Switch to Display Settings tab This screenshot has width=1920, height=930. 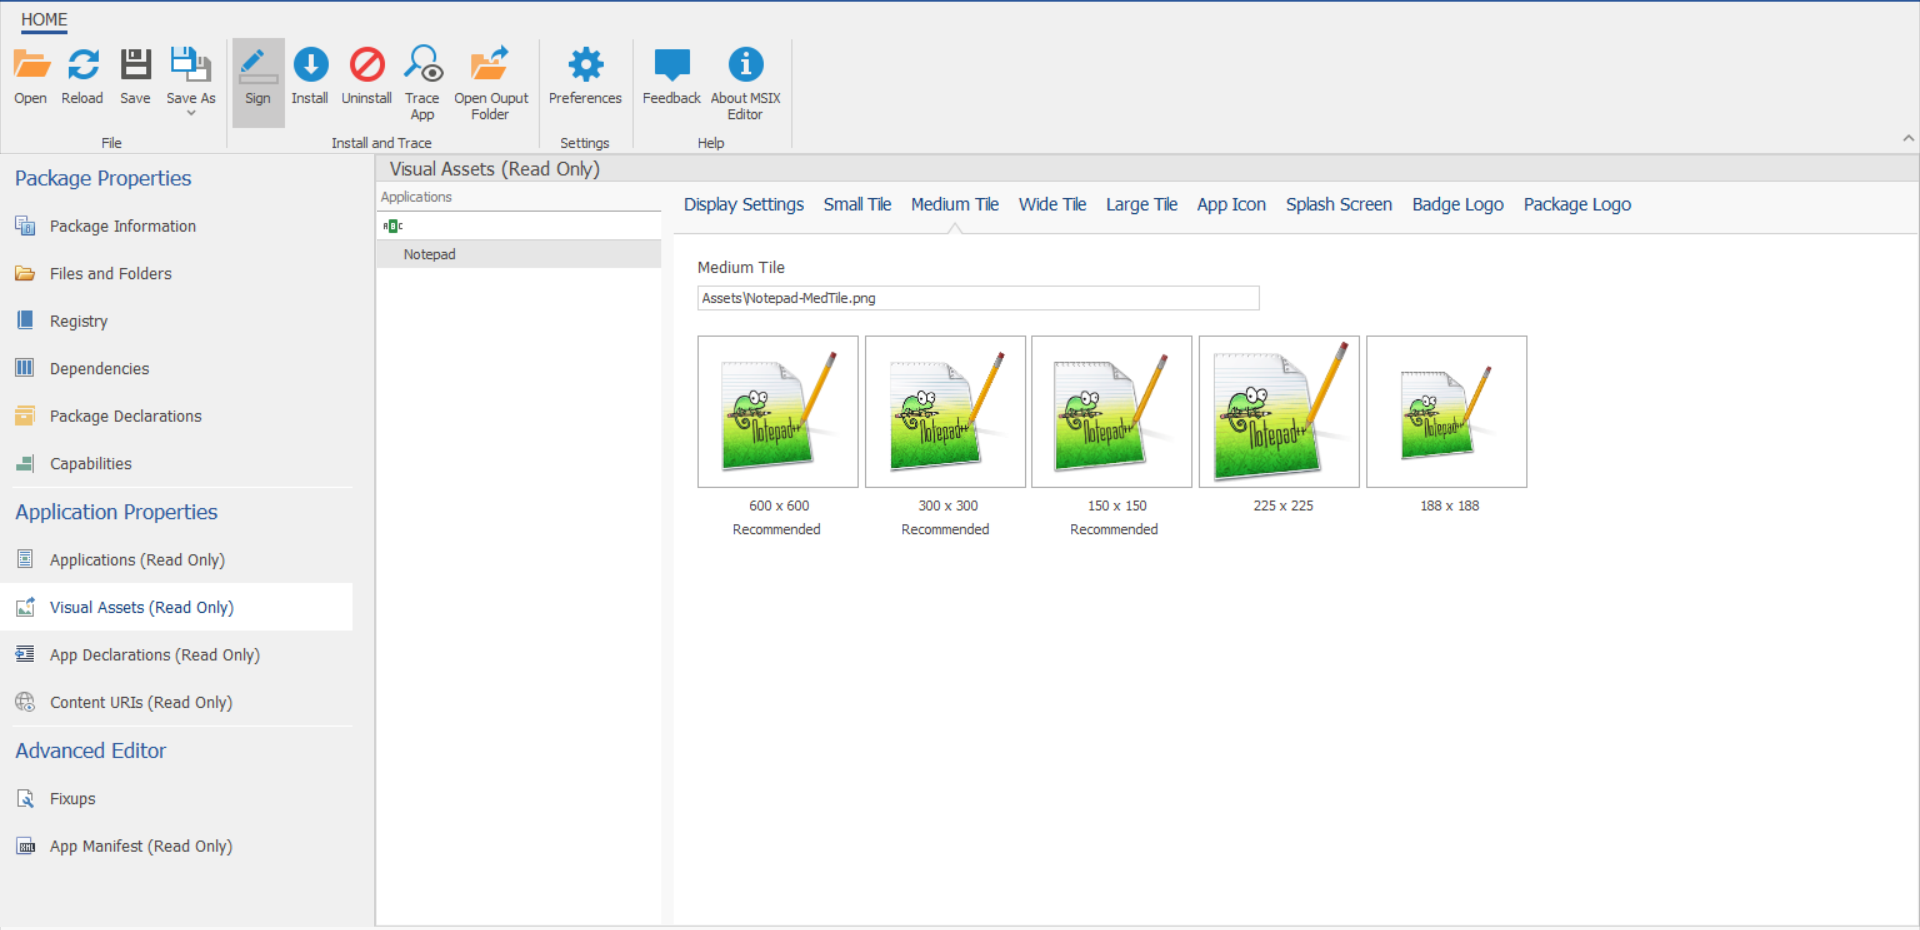click(743, 204)
